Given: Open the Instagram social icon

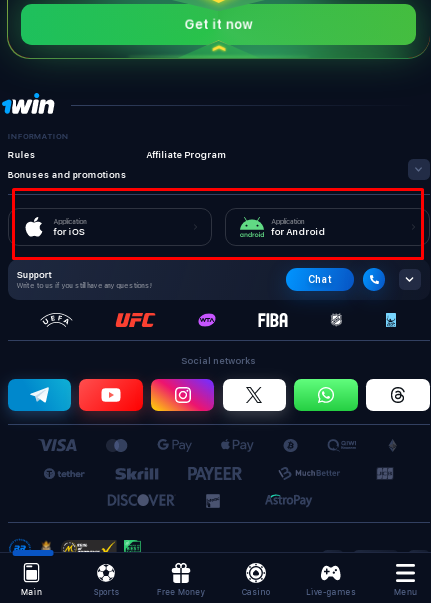Looking at the screenshot, I should (x=183, y=395).
